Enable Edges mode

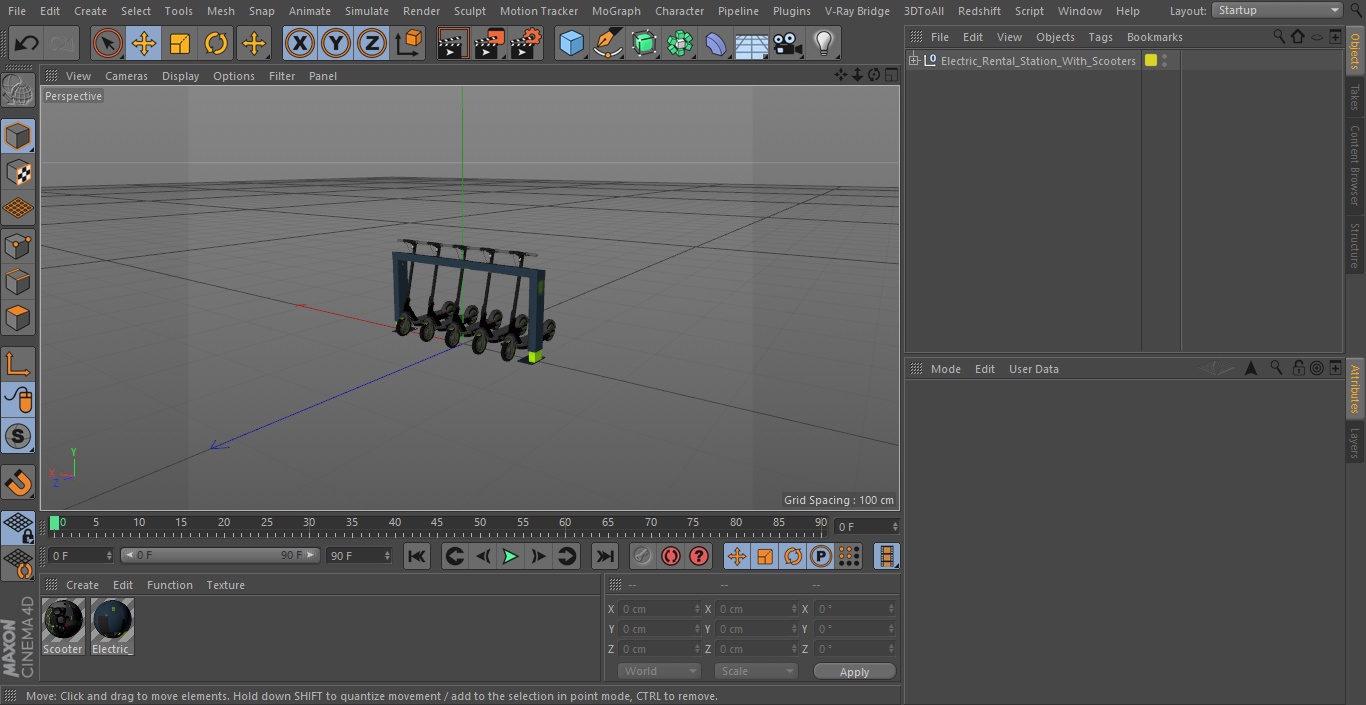[x=18, y=282]
